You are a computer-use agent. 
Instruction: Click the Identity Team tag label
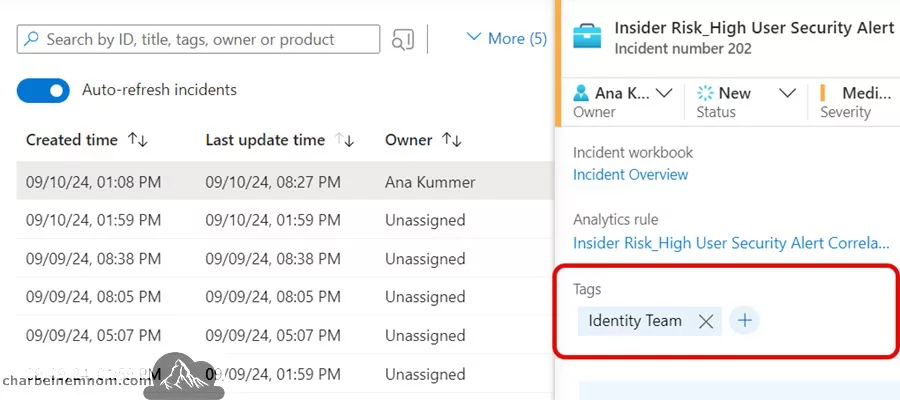pyautogui.click(x=635, y=321)
